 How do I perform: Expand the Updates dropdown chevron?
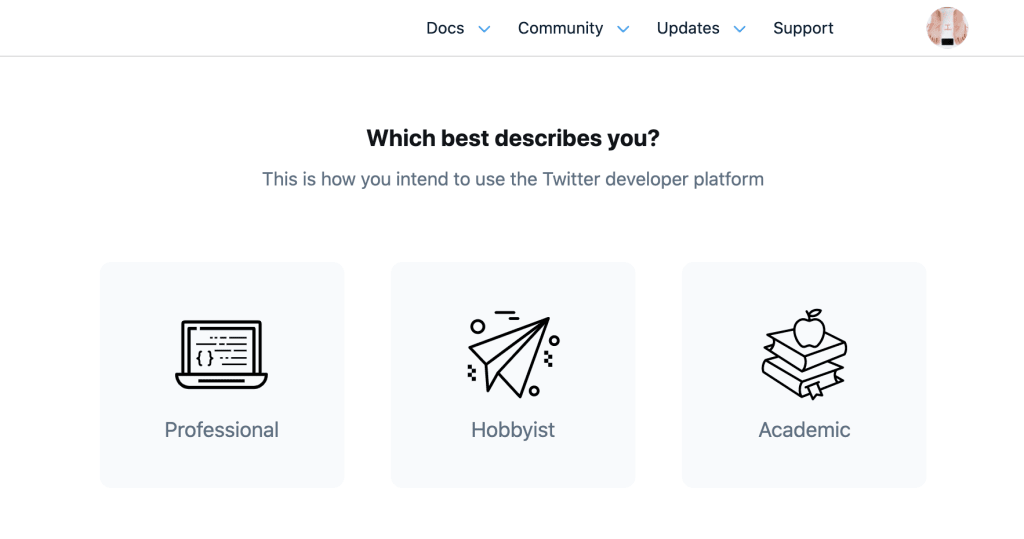[739, 29]
